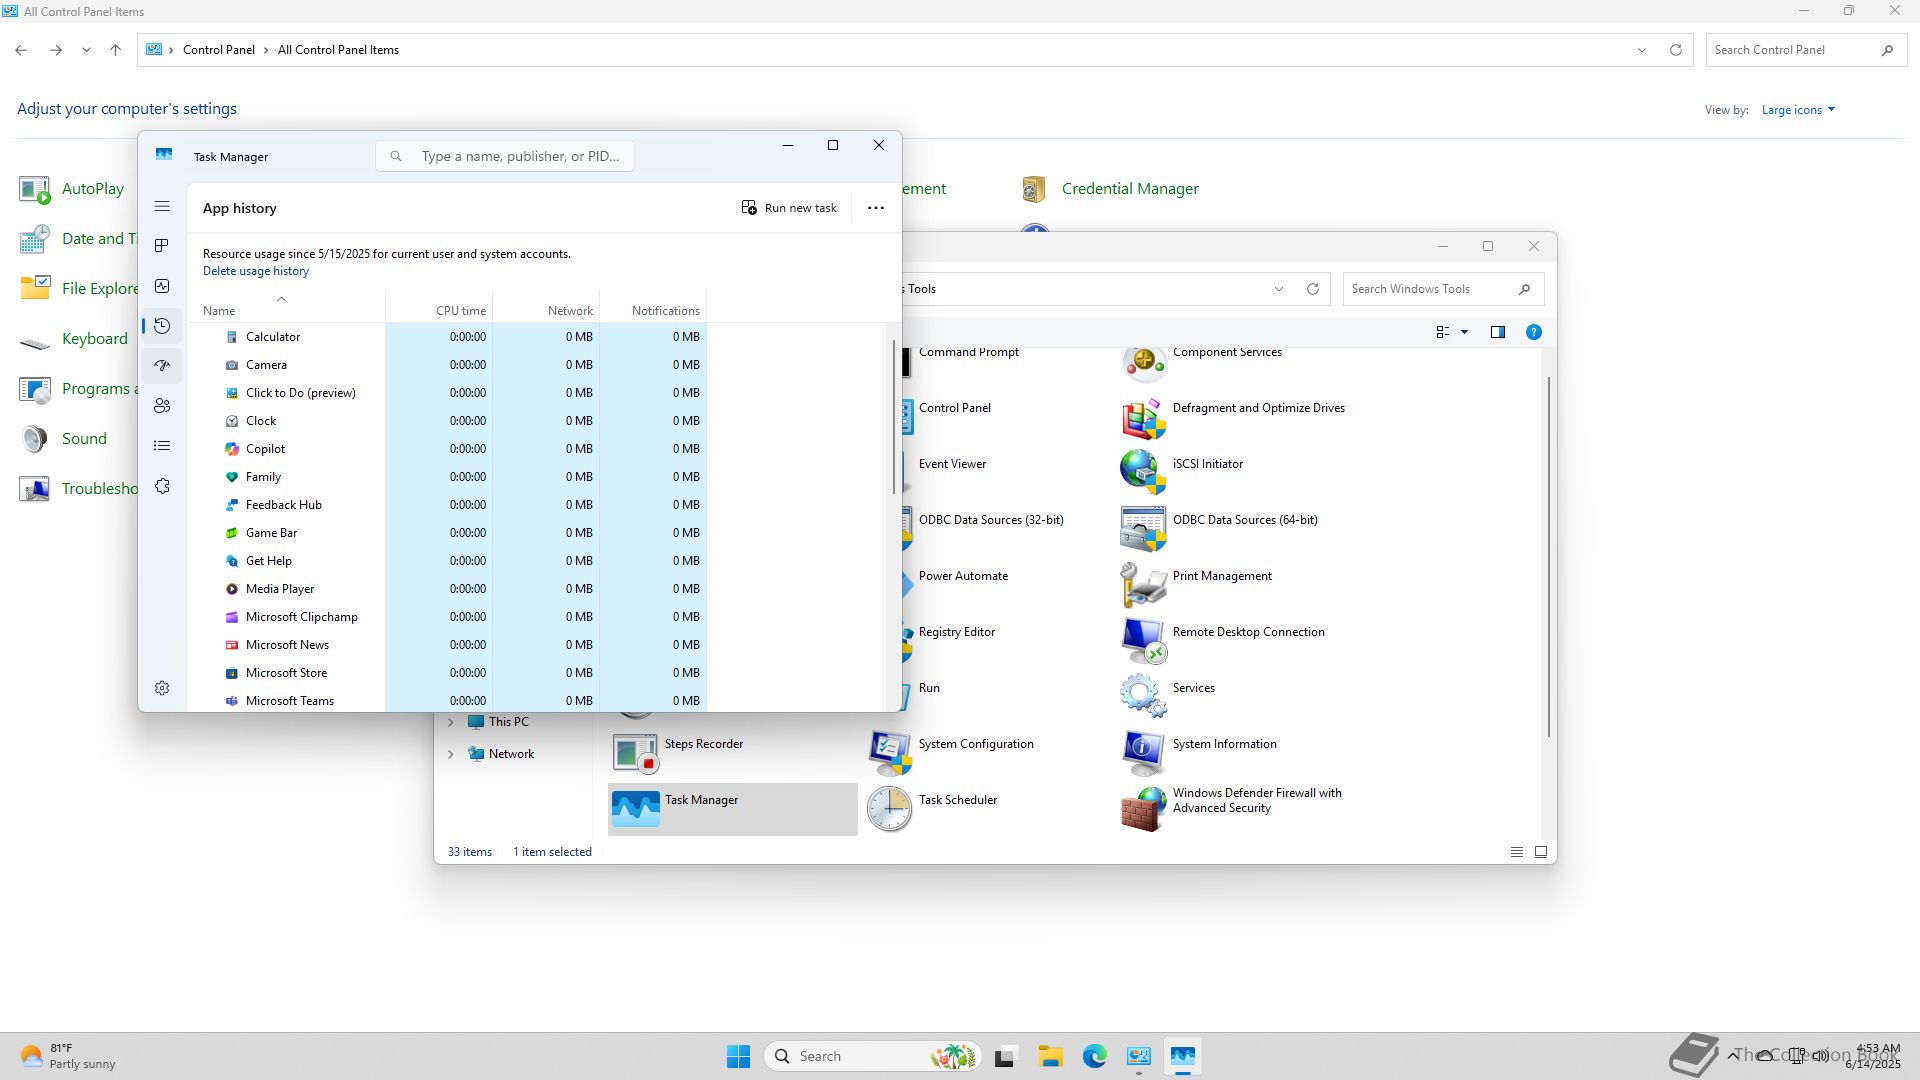The image size is (1920, 1080).
Task: Open Services page sidebar icon
Action: coord(162,486)
